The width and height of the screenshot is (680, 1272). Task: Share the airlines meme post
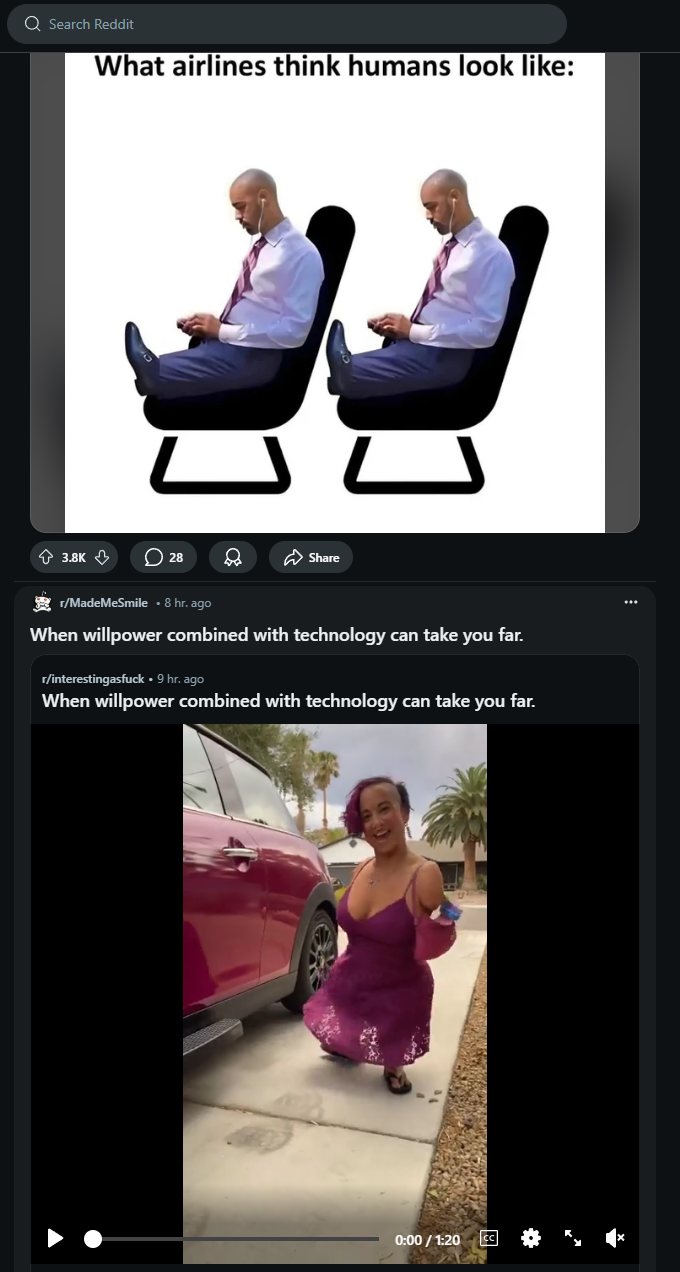pyautogui.click(x=311, y=557)
